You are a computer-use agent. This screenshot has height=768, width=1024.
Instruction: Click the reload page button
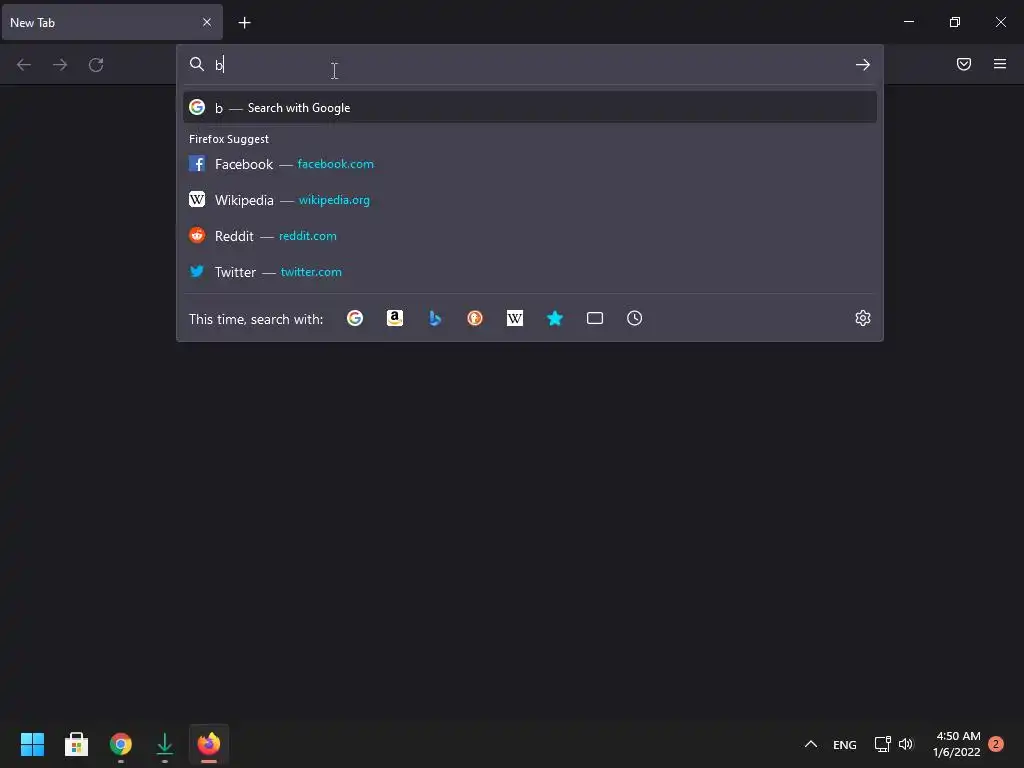[96, 65]
